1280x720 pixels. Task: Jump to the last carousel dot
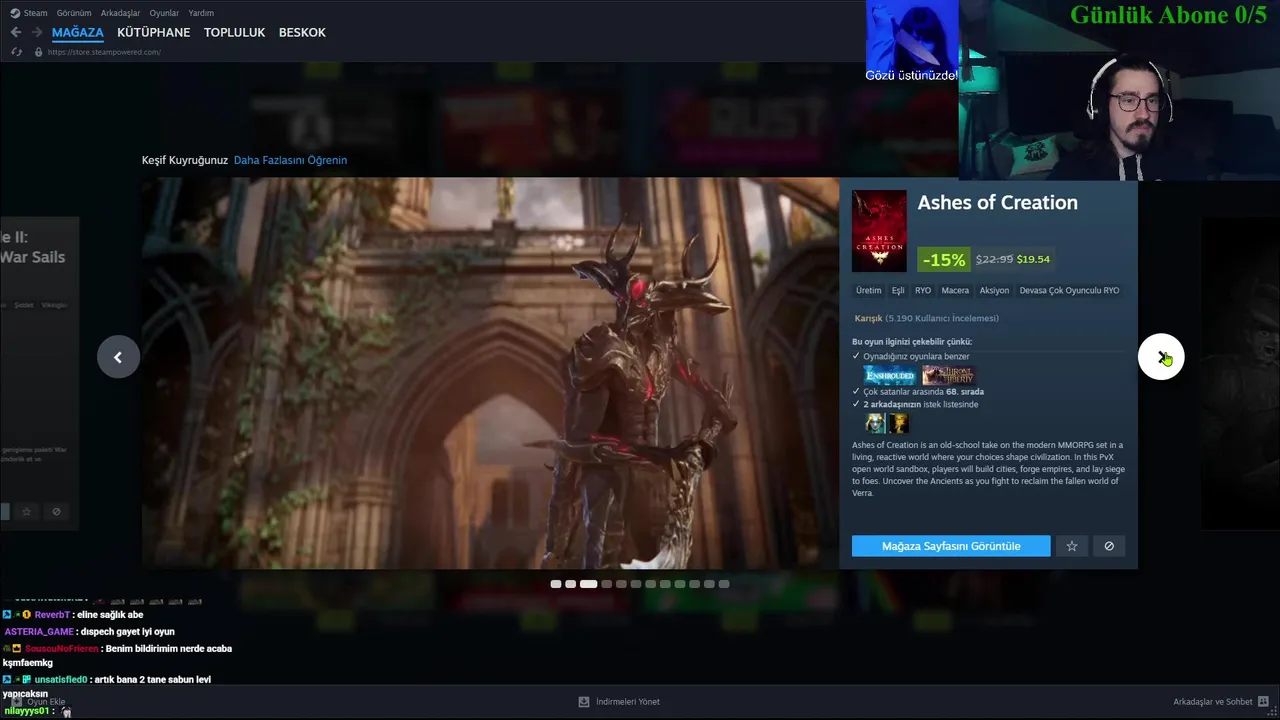click(x=724, y=584)
